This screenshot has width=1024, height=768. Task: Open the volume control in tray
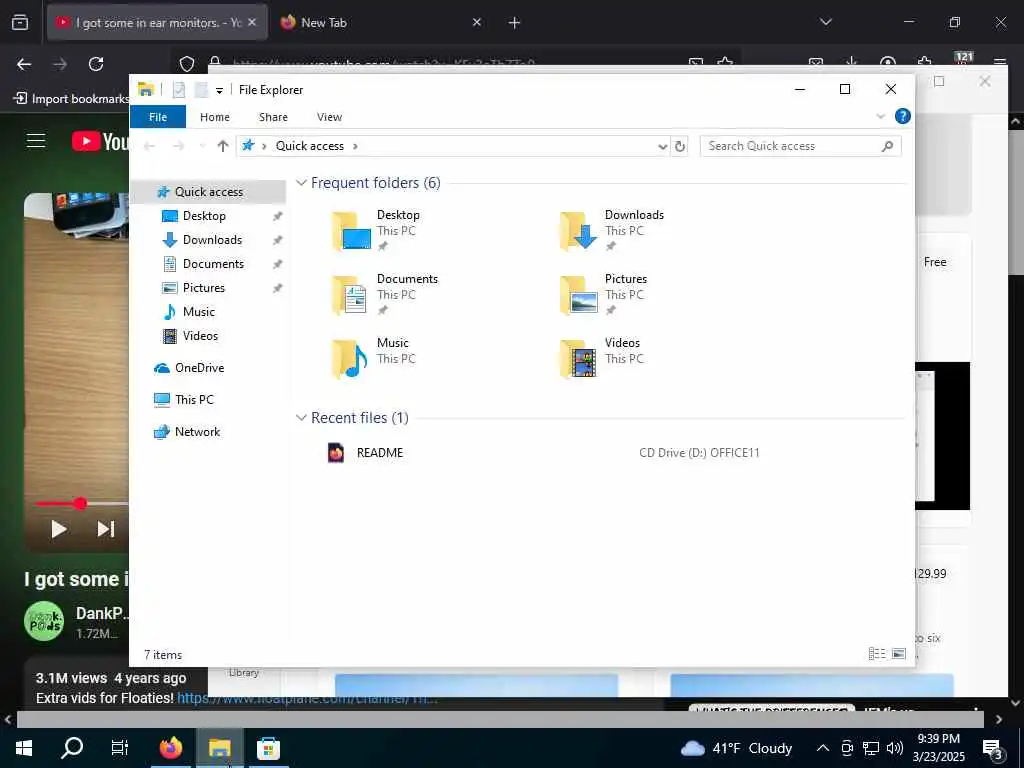[895, 748]
